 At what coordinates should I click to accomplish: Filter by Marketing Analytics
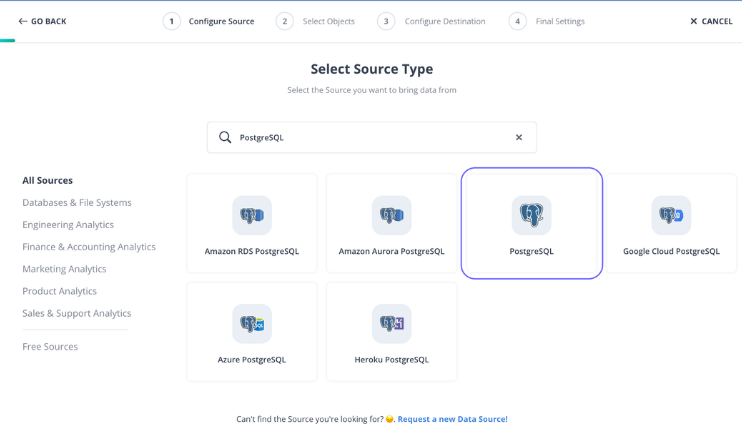point(64,269)
